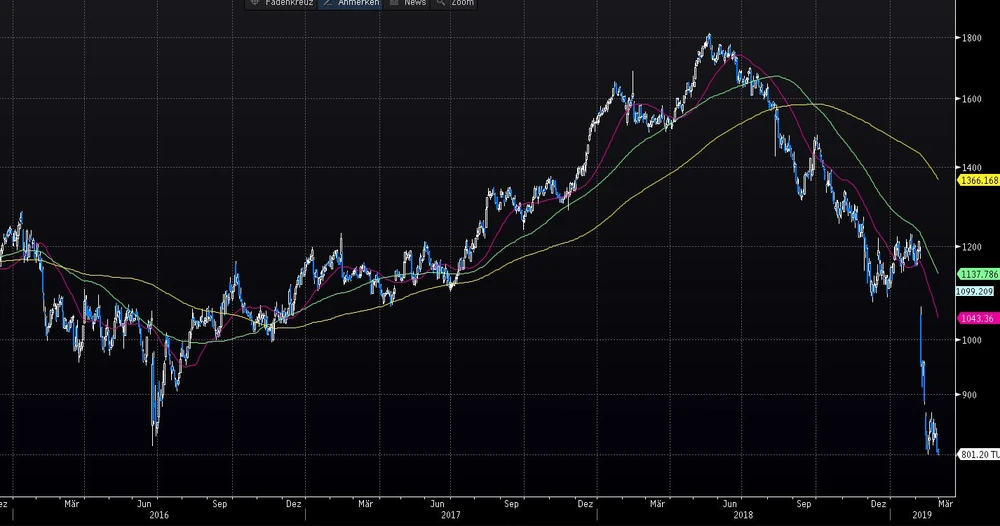Click the 1800 price axis label
Screen dimensions: 1000x526
(x=972, y=39)
